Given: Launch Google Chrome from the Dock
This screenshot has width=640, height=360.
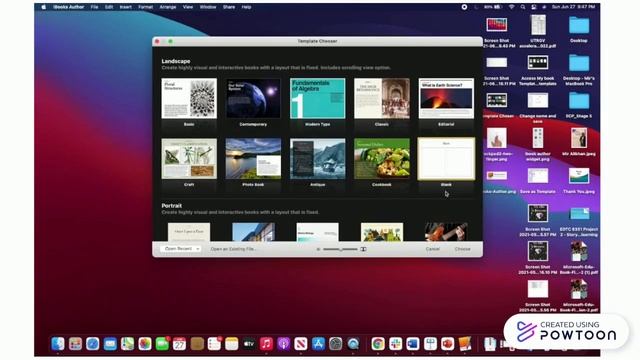Looking at the screenshot, I should 378,344.
